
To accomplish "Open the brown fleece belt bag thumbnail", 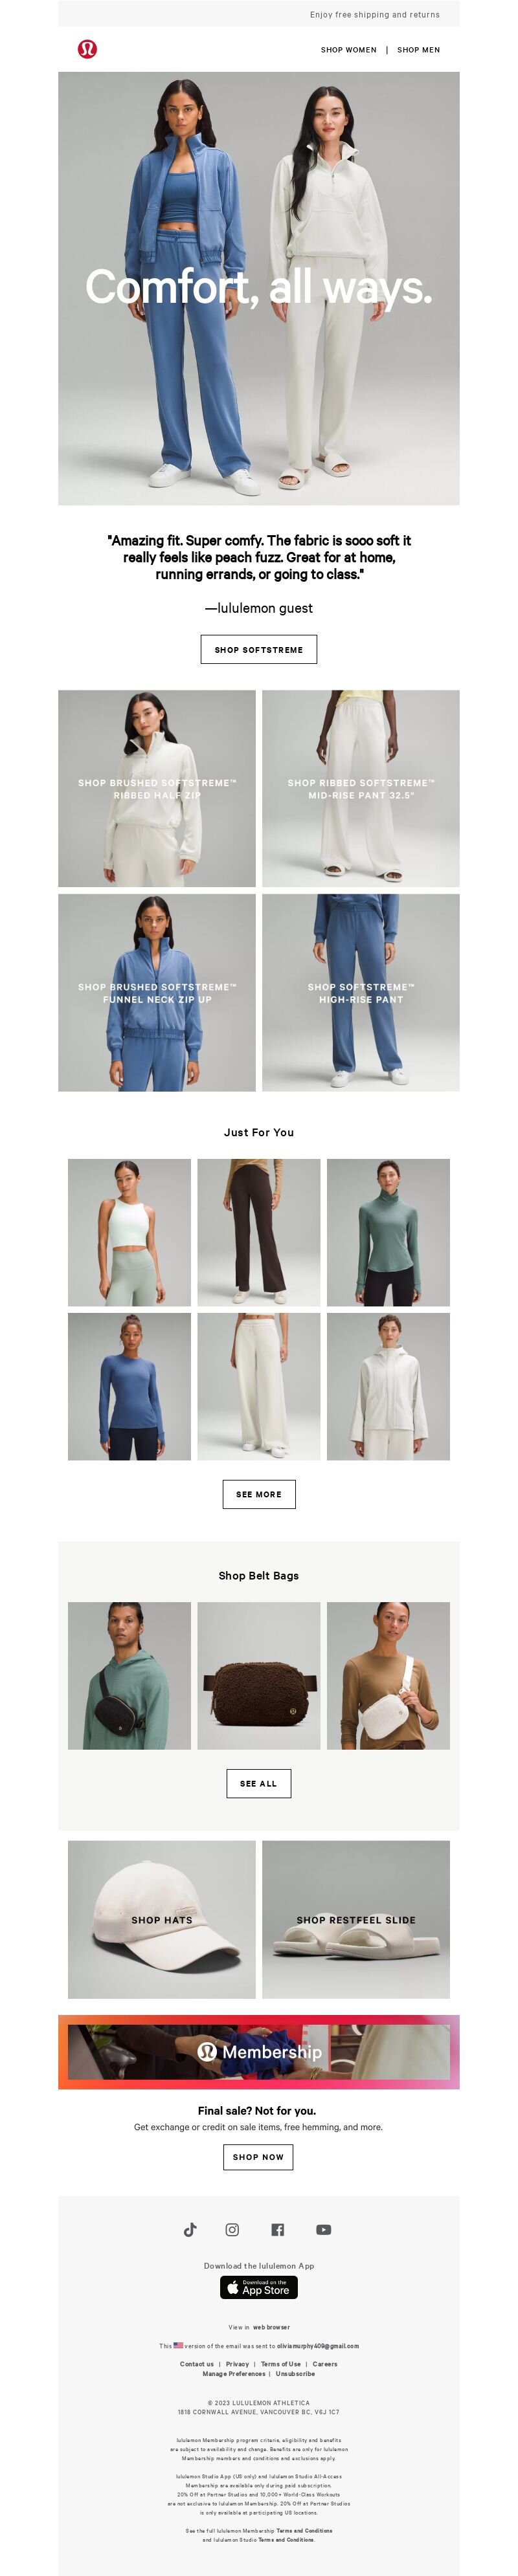I will (259, 1675).
